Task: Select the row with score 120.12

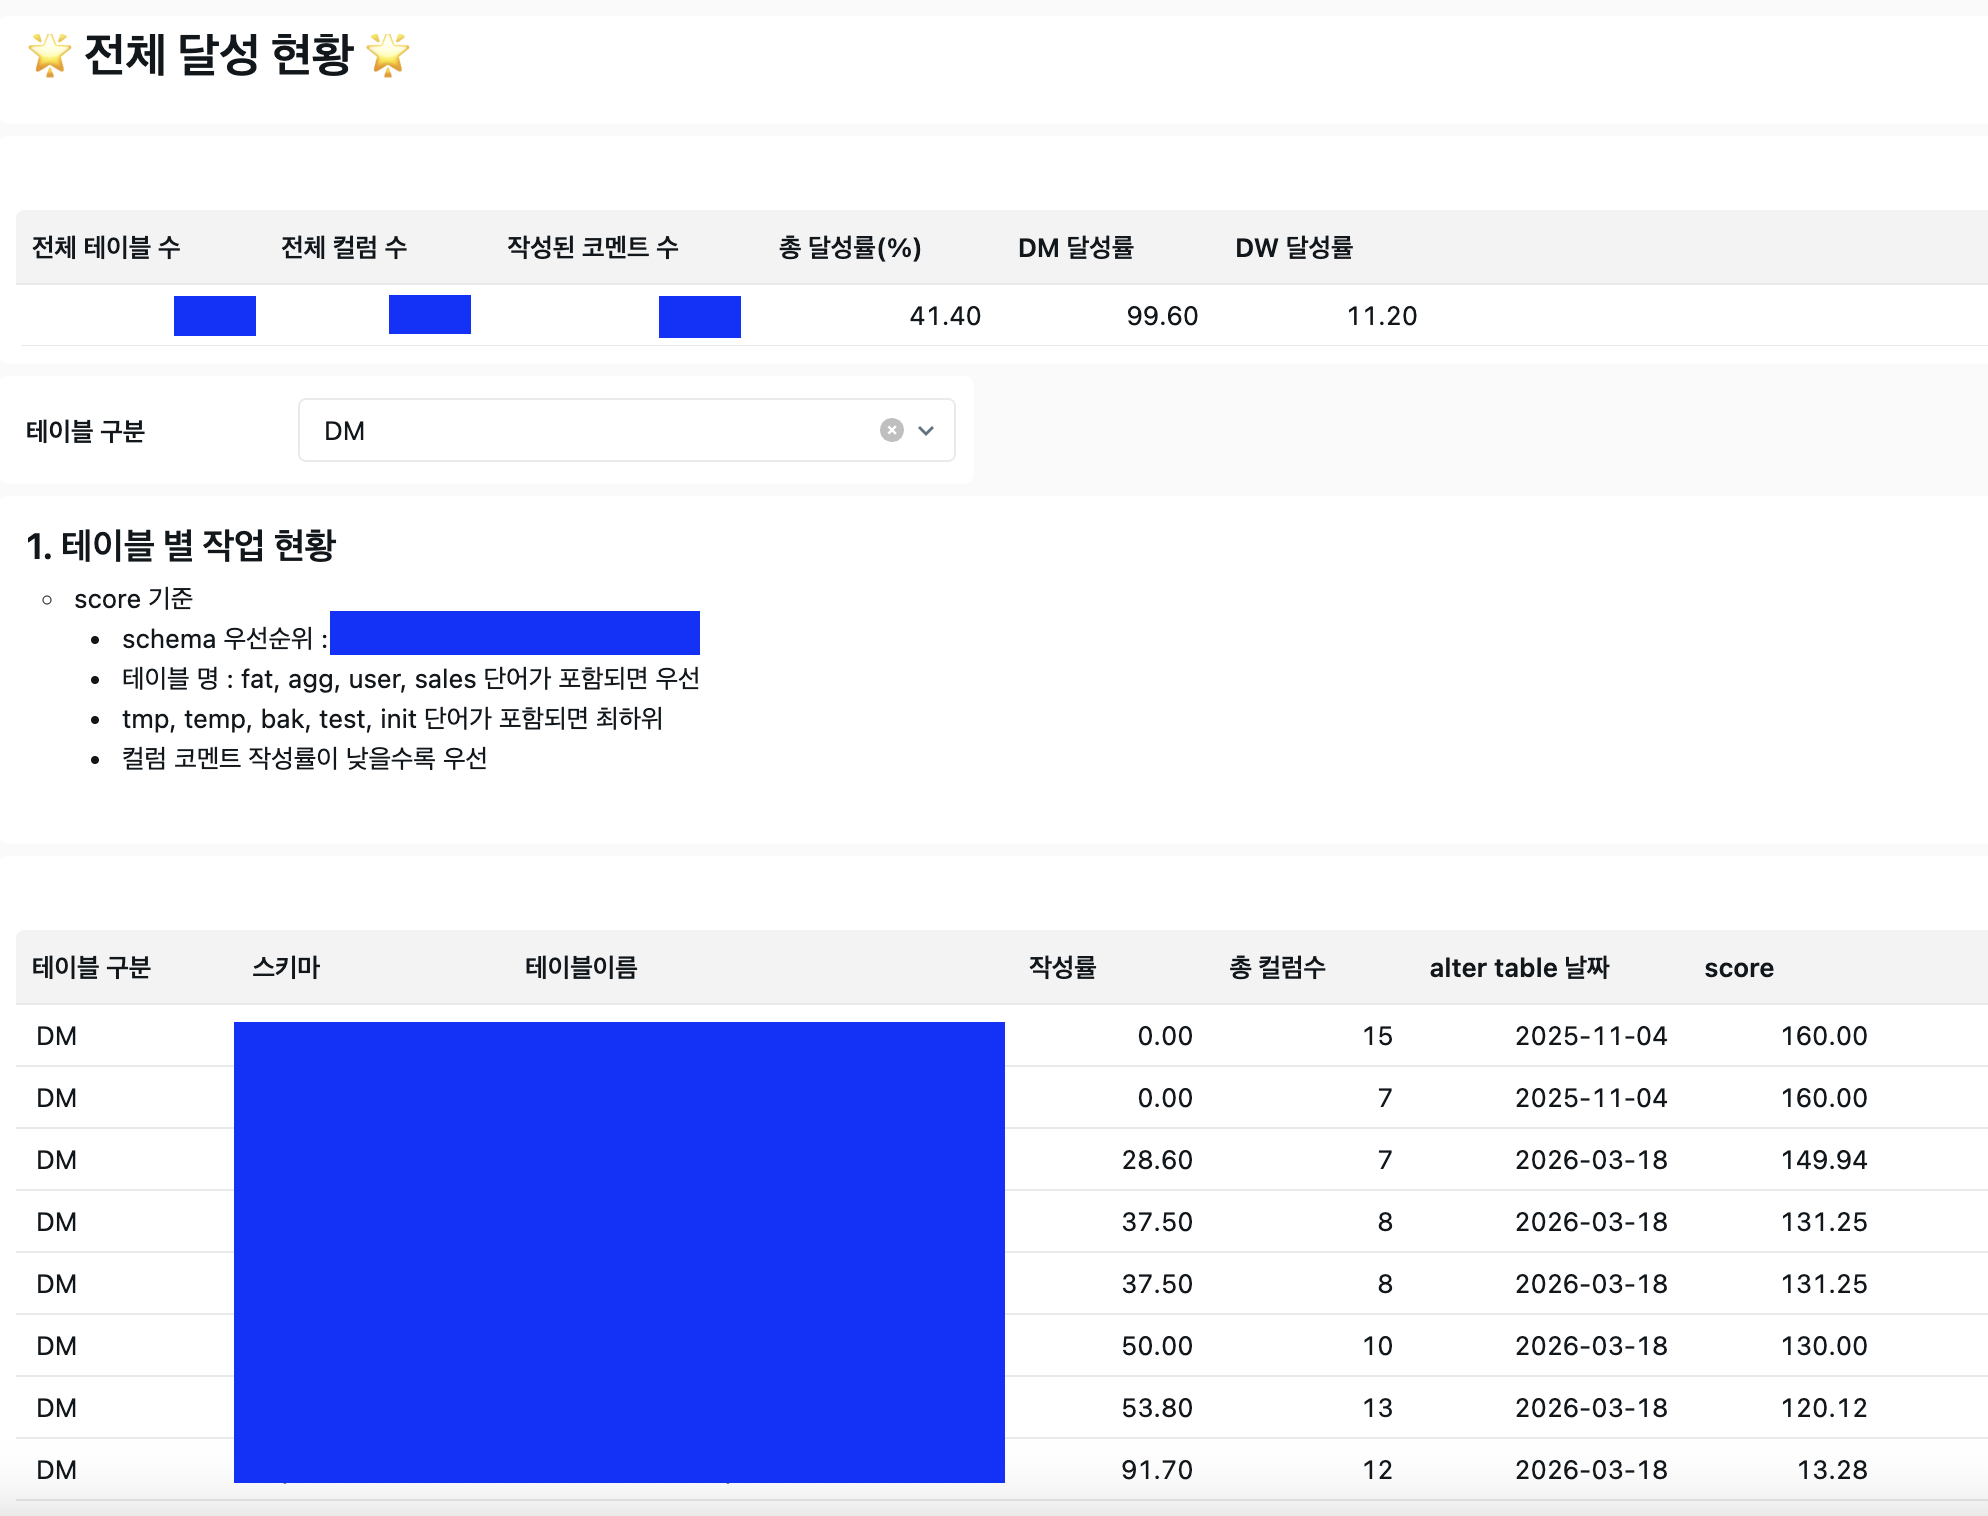Action: (1823, 1408)
